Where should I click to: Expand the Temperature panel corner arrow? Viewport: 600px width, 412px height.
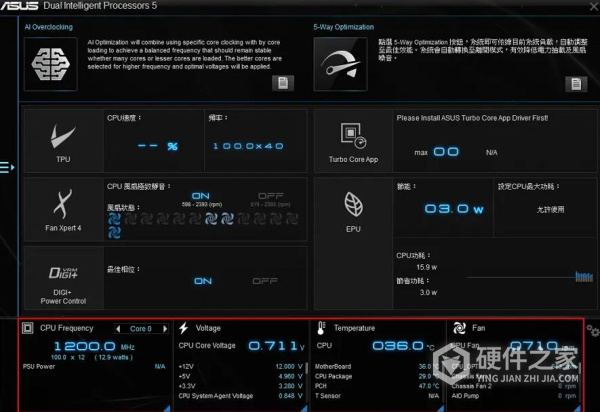[441, 409]
